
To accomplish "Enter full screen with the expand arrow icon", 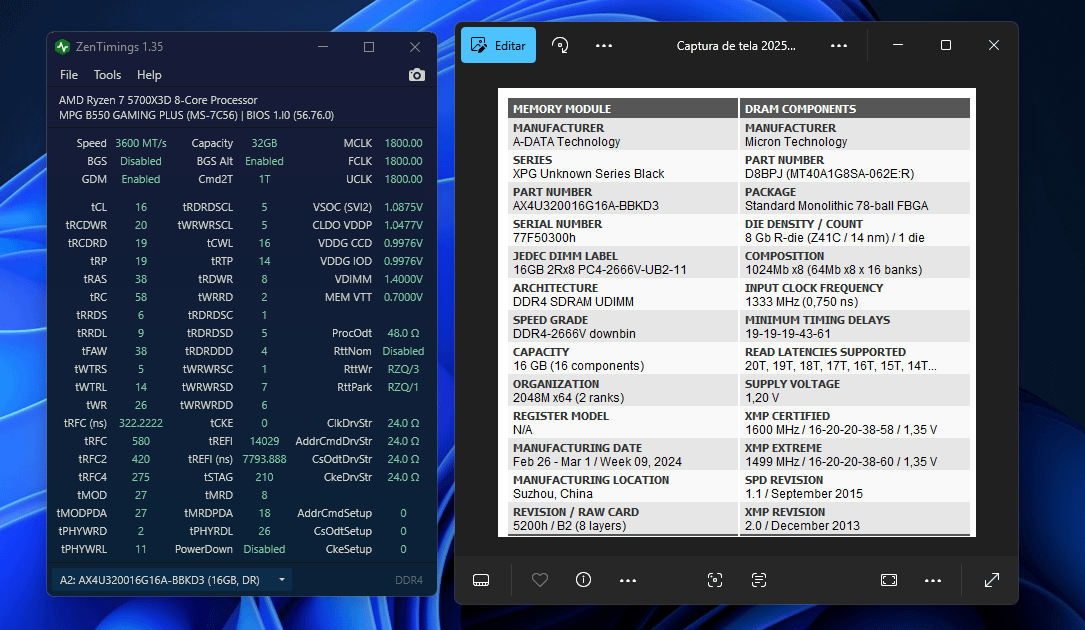I will [992, 580].
